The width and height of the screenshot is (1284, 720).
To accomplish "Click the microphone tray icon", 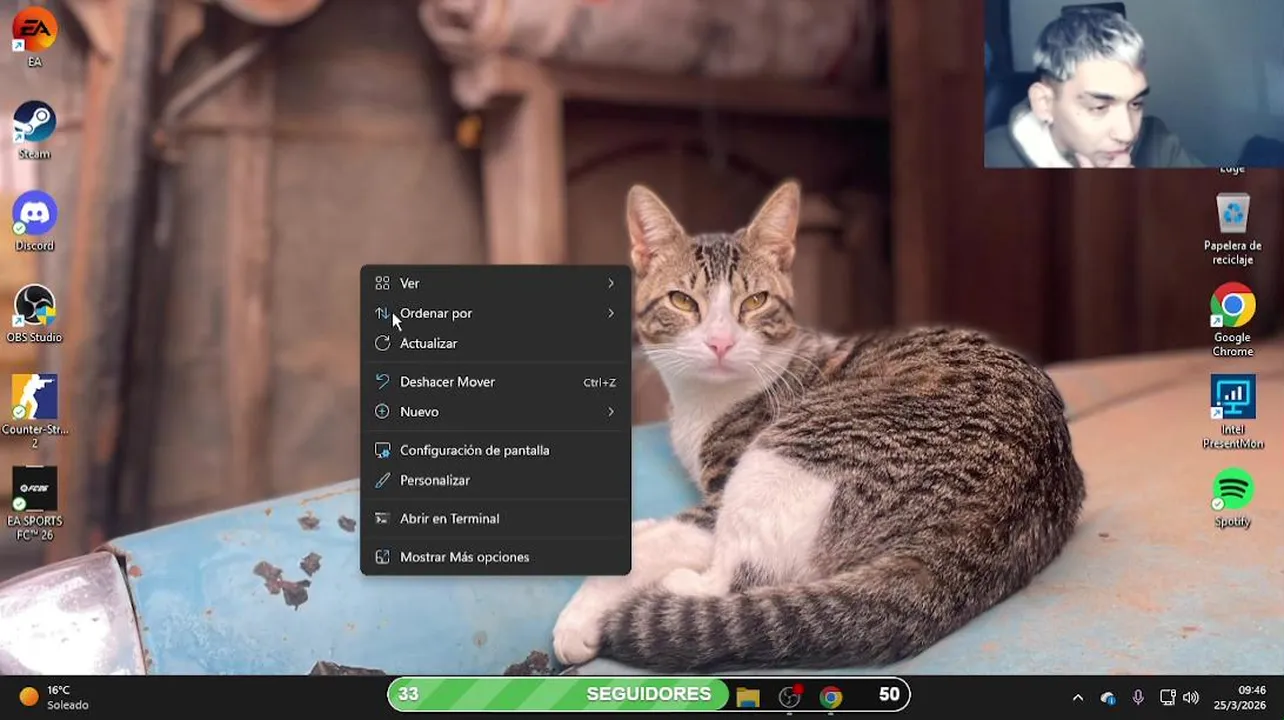I will (1138, 697).
